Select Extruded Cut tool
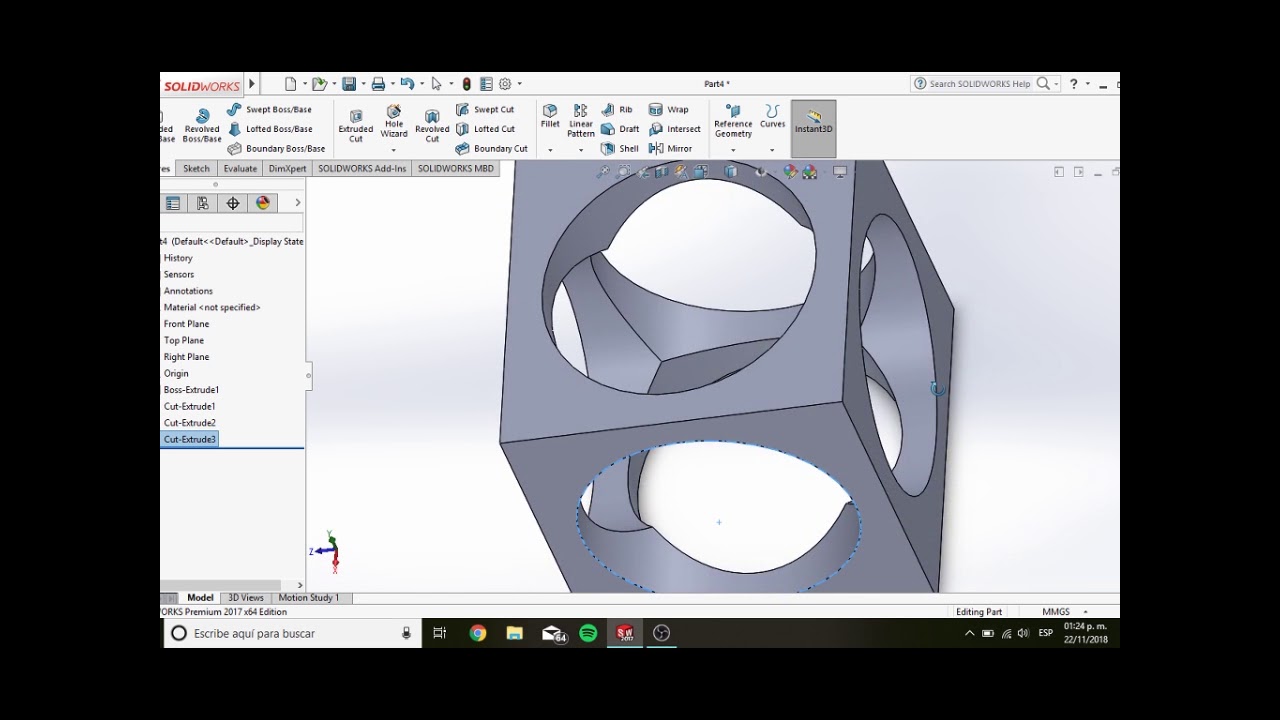Screen dimensions: 1280x720 point(355,126)
